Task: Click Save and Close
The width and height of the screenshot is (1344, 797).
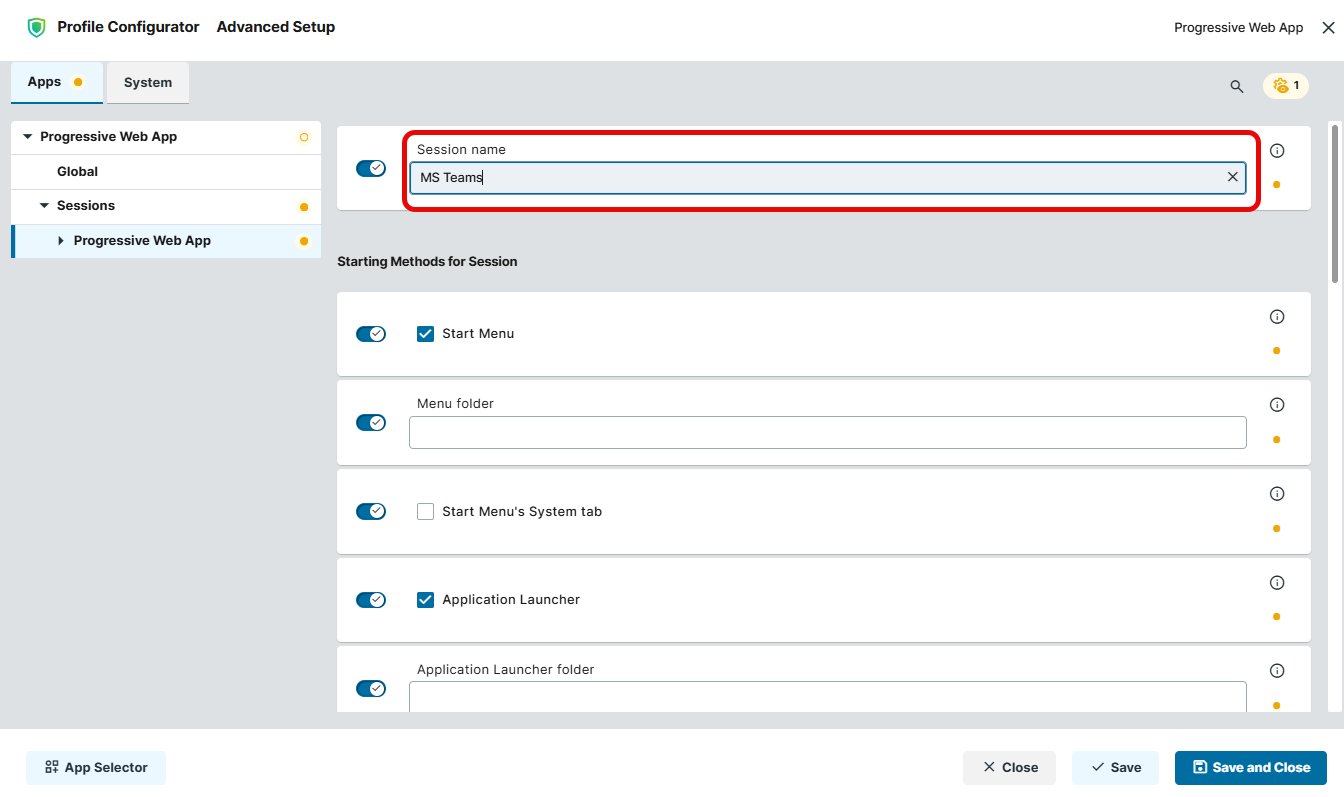Action: [1251, 768]
